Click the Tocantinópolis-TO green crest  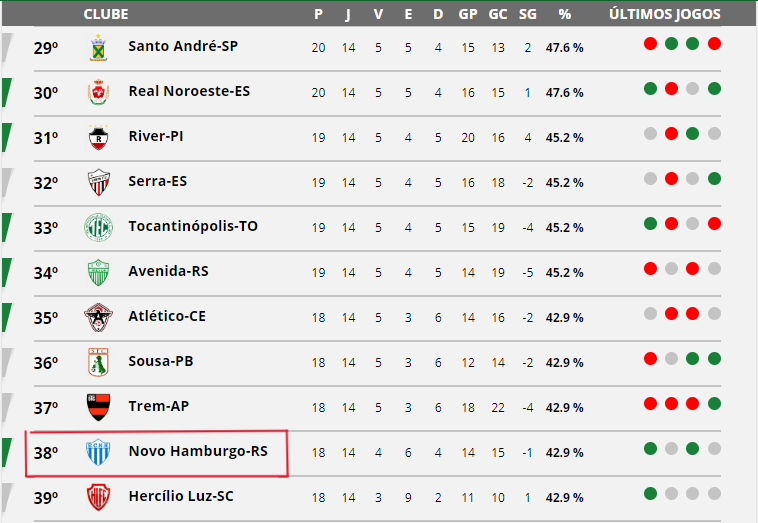(99, 227)
